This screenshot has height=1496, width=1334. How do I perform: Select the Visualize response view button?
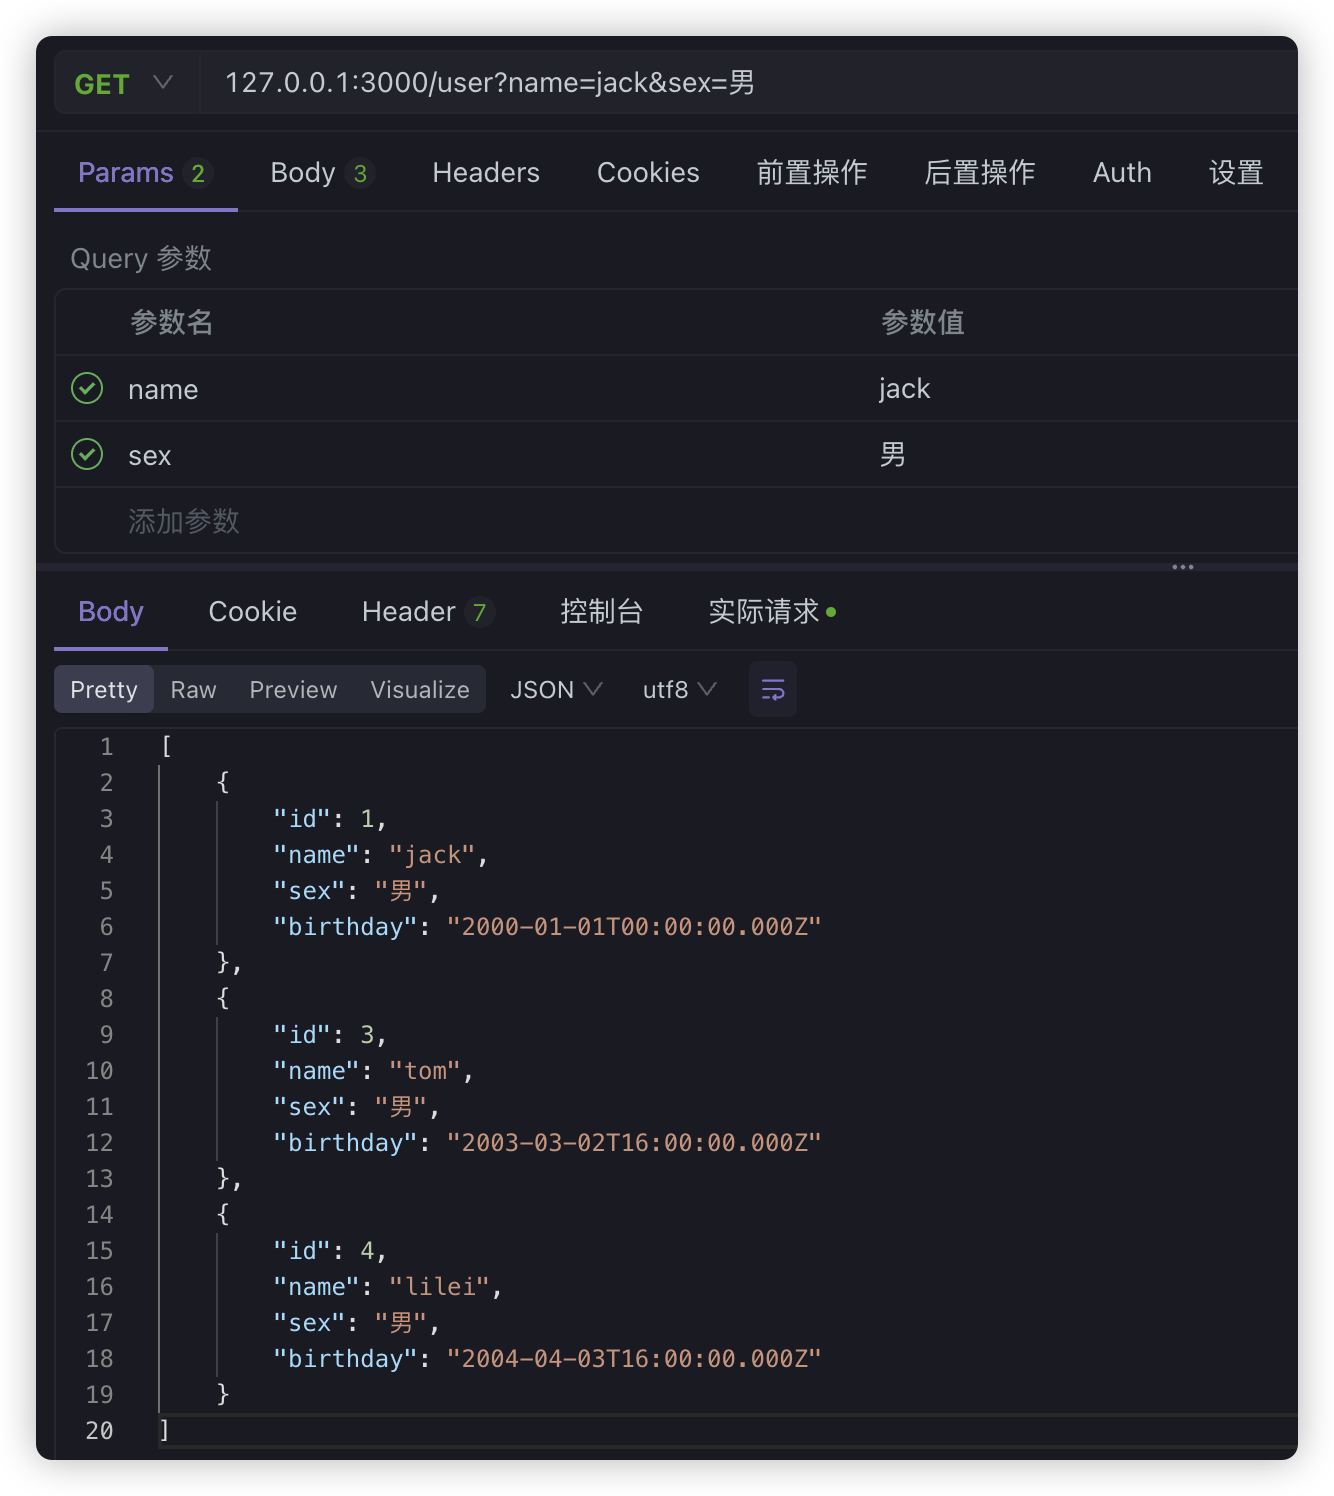point(420,690)
